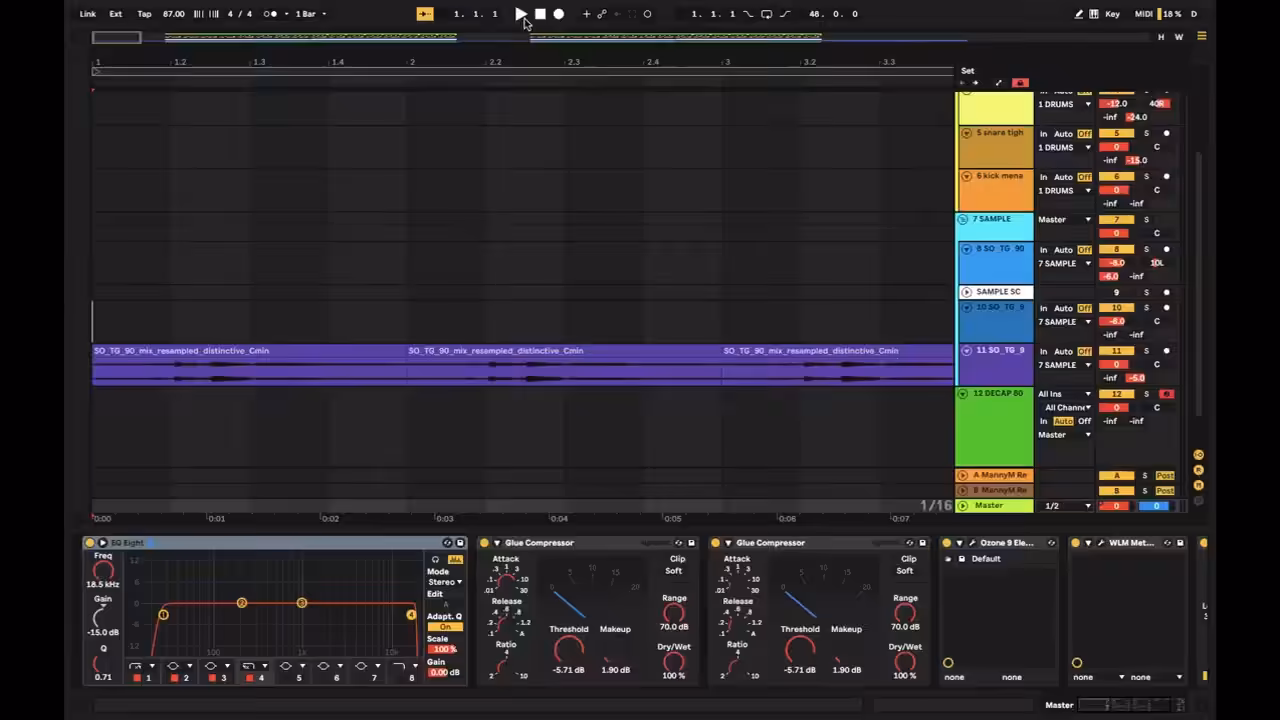Click the Arrangement Record button
Screen dimensions: 1280x720
coord(559,14)
